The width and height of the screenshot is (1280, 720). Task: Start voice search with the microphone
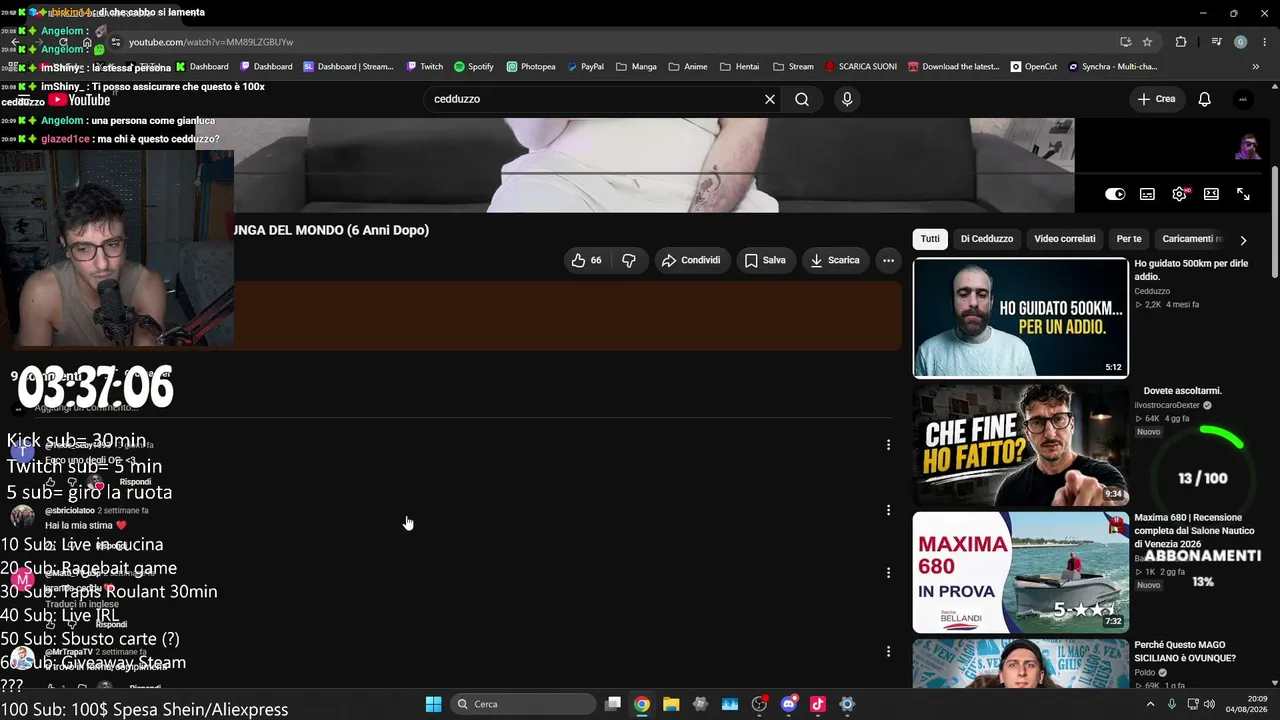[847, 99]
